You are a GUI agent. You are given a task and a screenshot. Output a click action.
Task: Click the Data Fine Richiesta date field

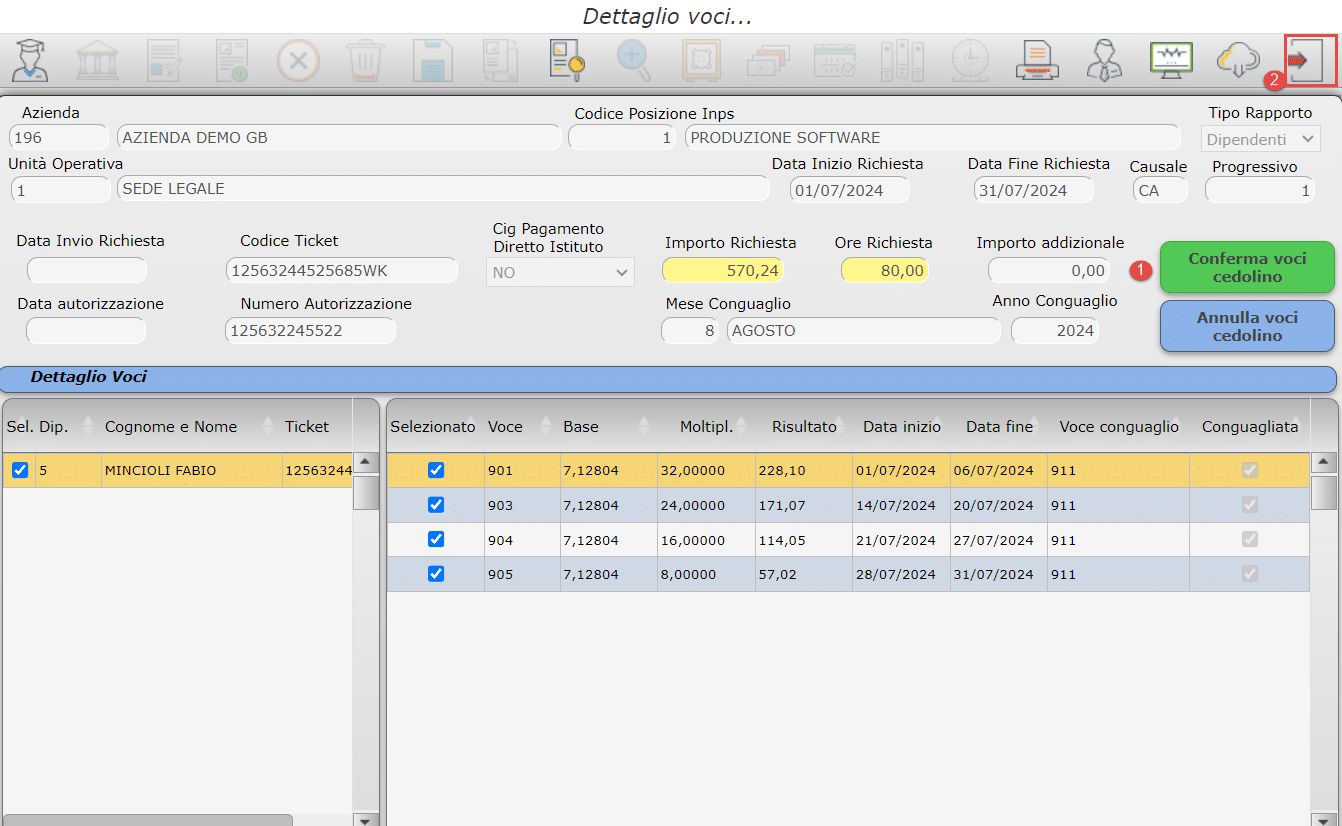coord(1034,190)
